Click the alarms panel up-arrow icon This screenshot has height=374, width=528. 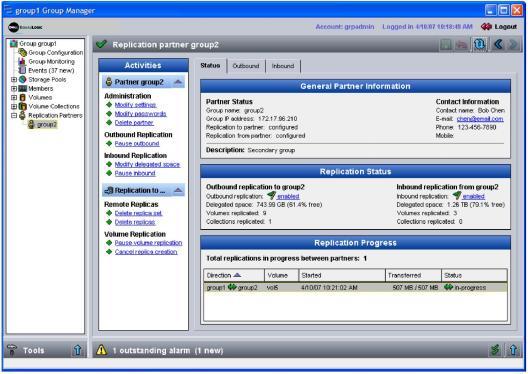tap(513, 350)
